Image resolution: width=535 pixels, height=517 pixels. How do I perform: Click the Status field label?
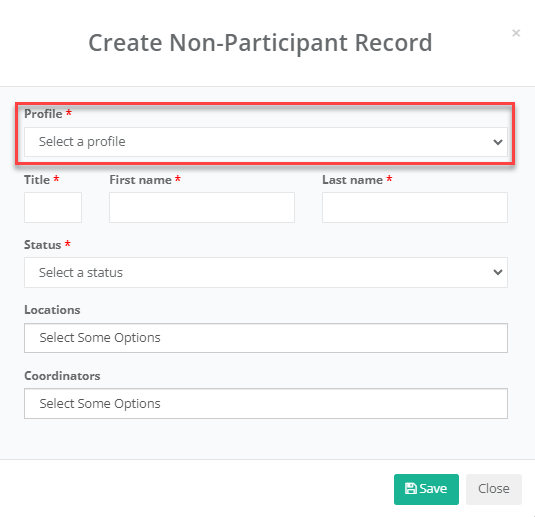pyautogui.click(x=43, y=245)
